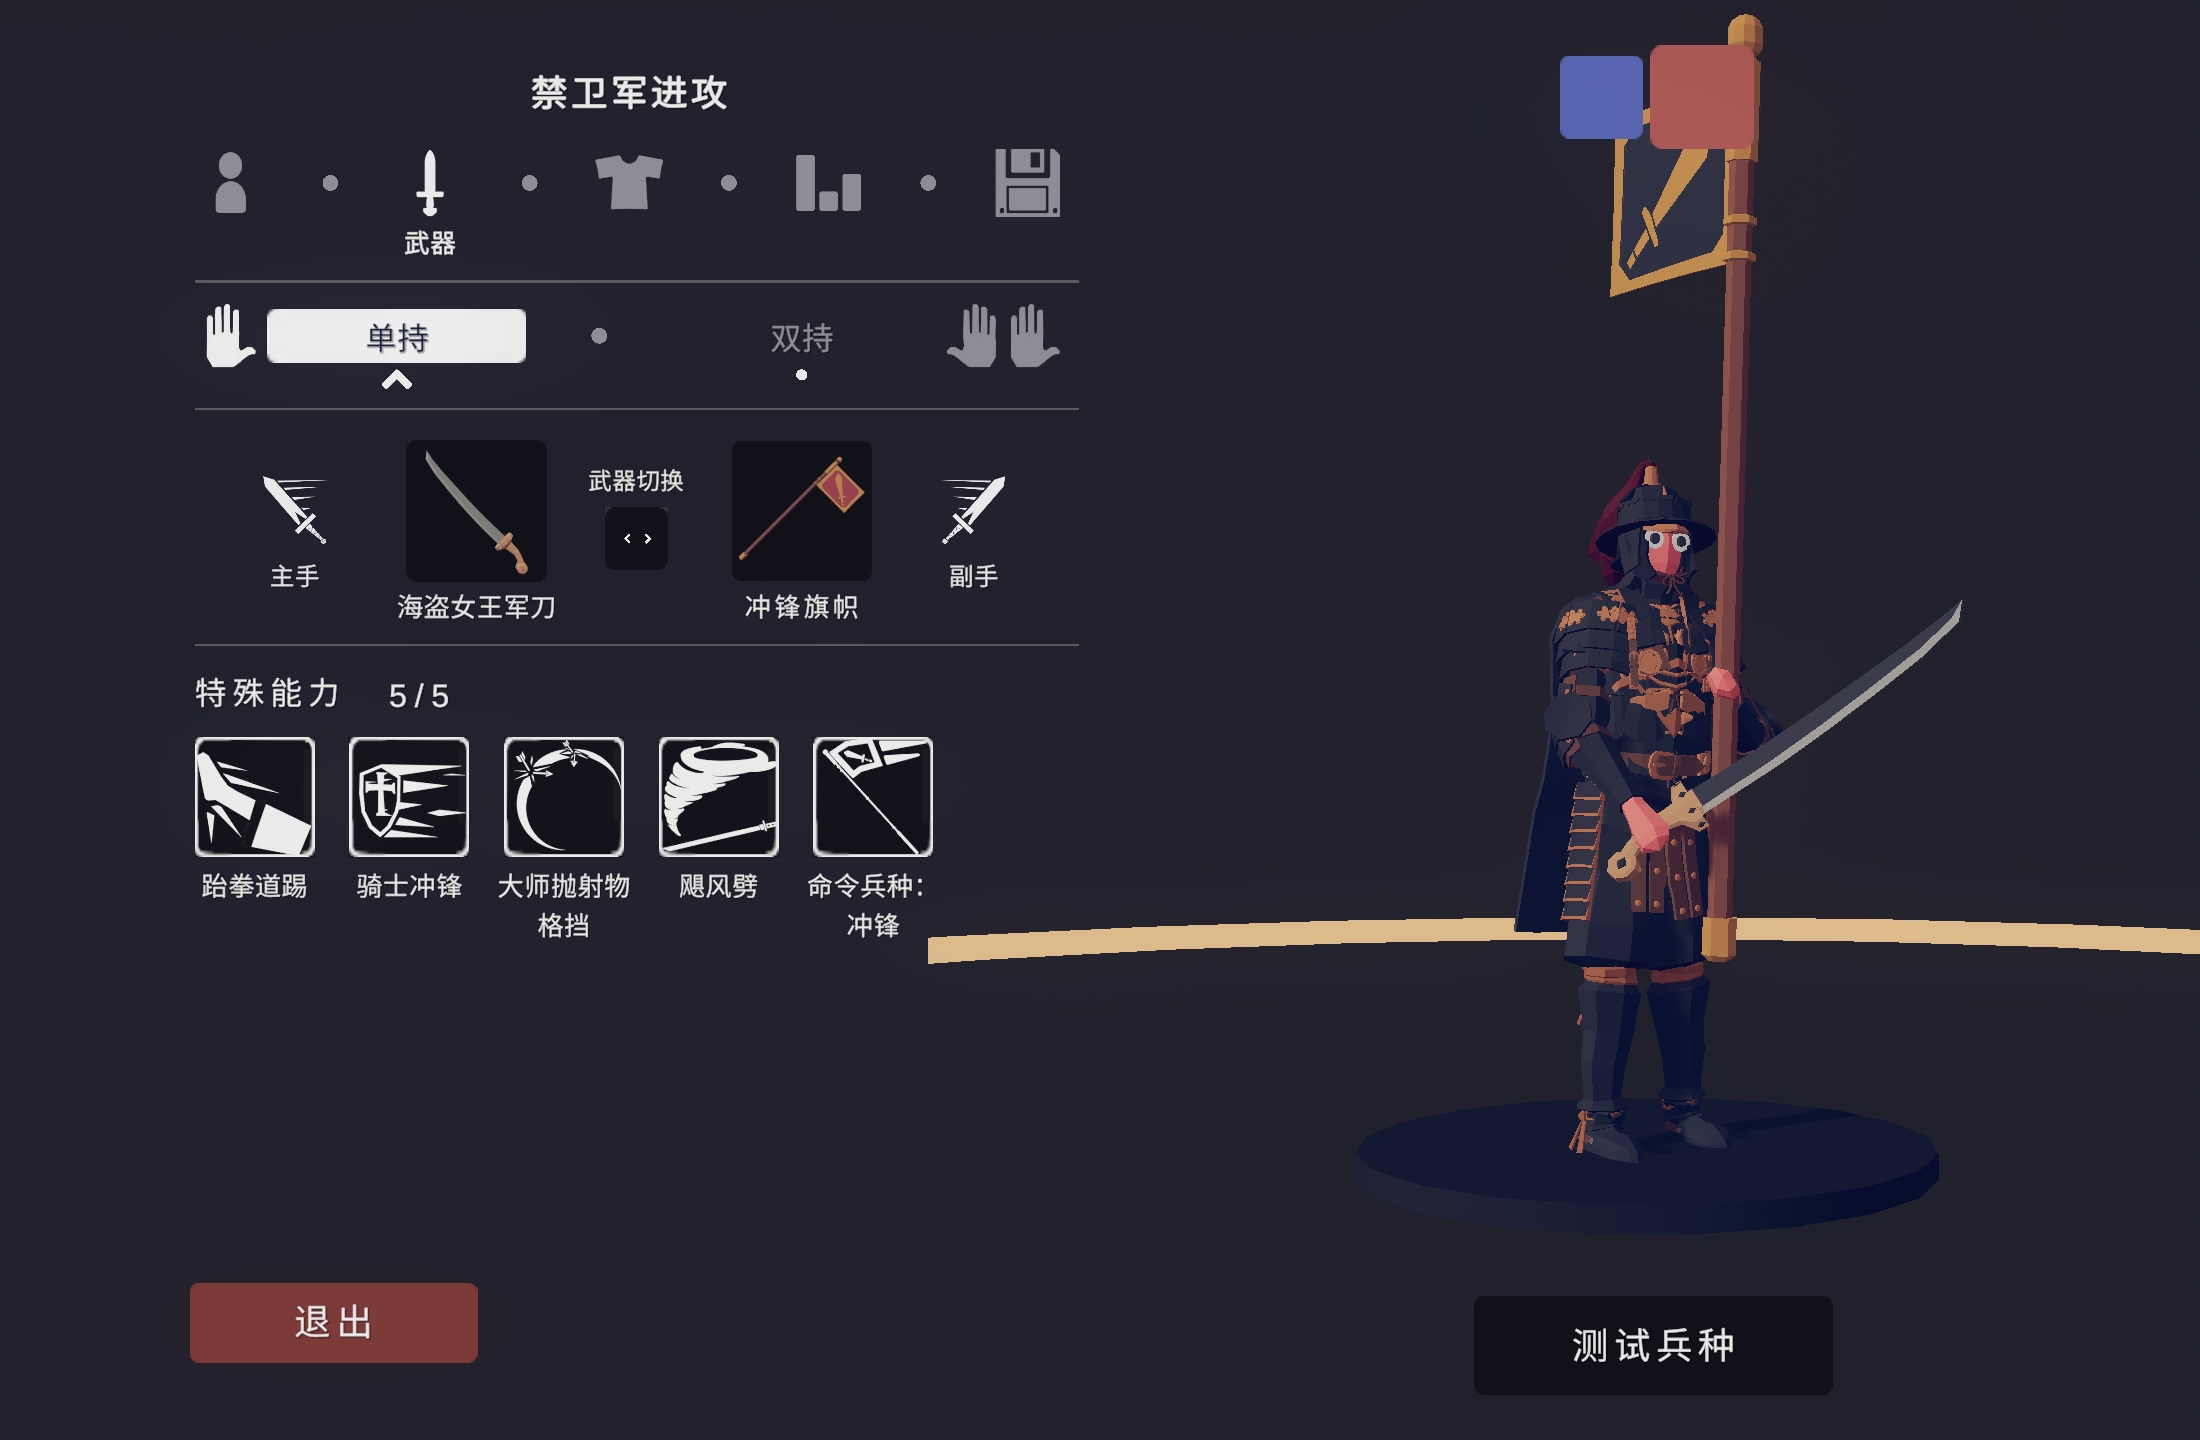Open the 海盗女王军刀 main-hand weapon slot
The height and width of the screenshot is (1440, 2200).
pos(476,511)
